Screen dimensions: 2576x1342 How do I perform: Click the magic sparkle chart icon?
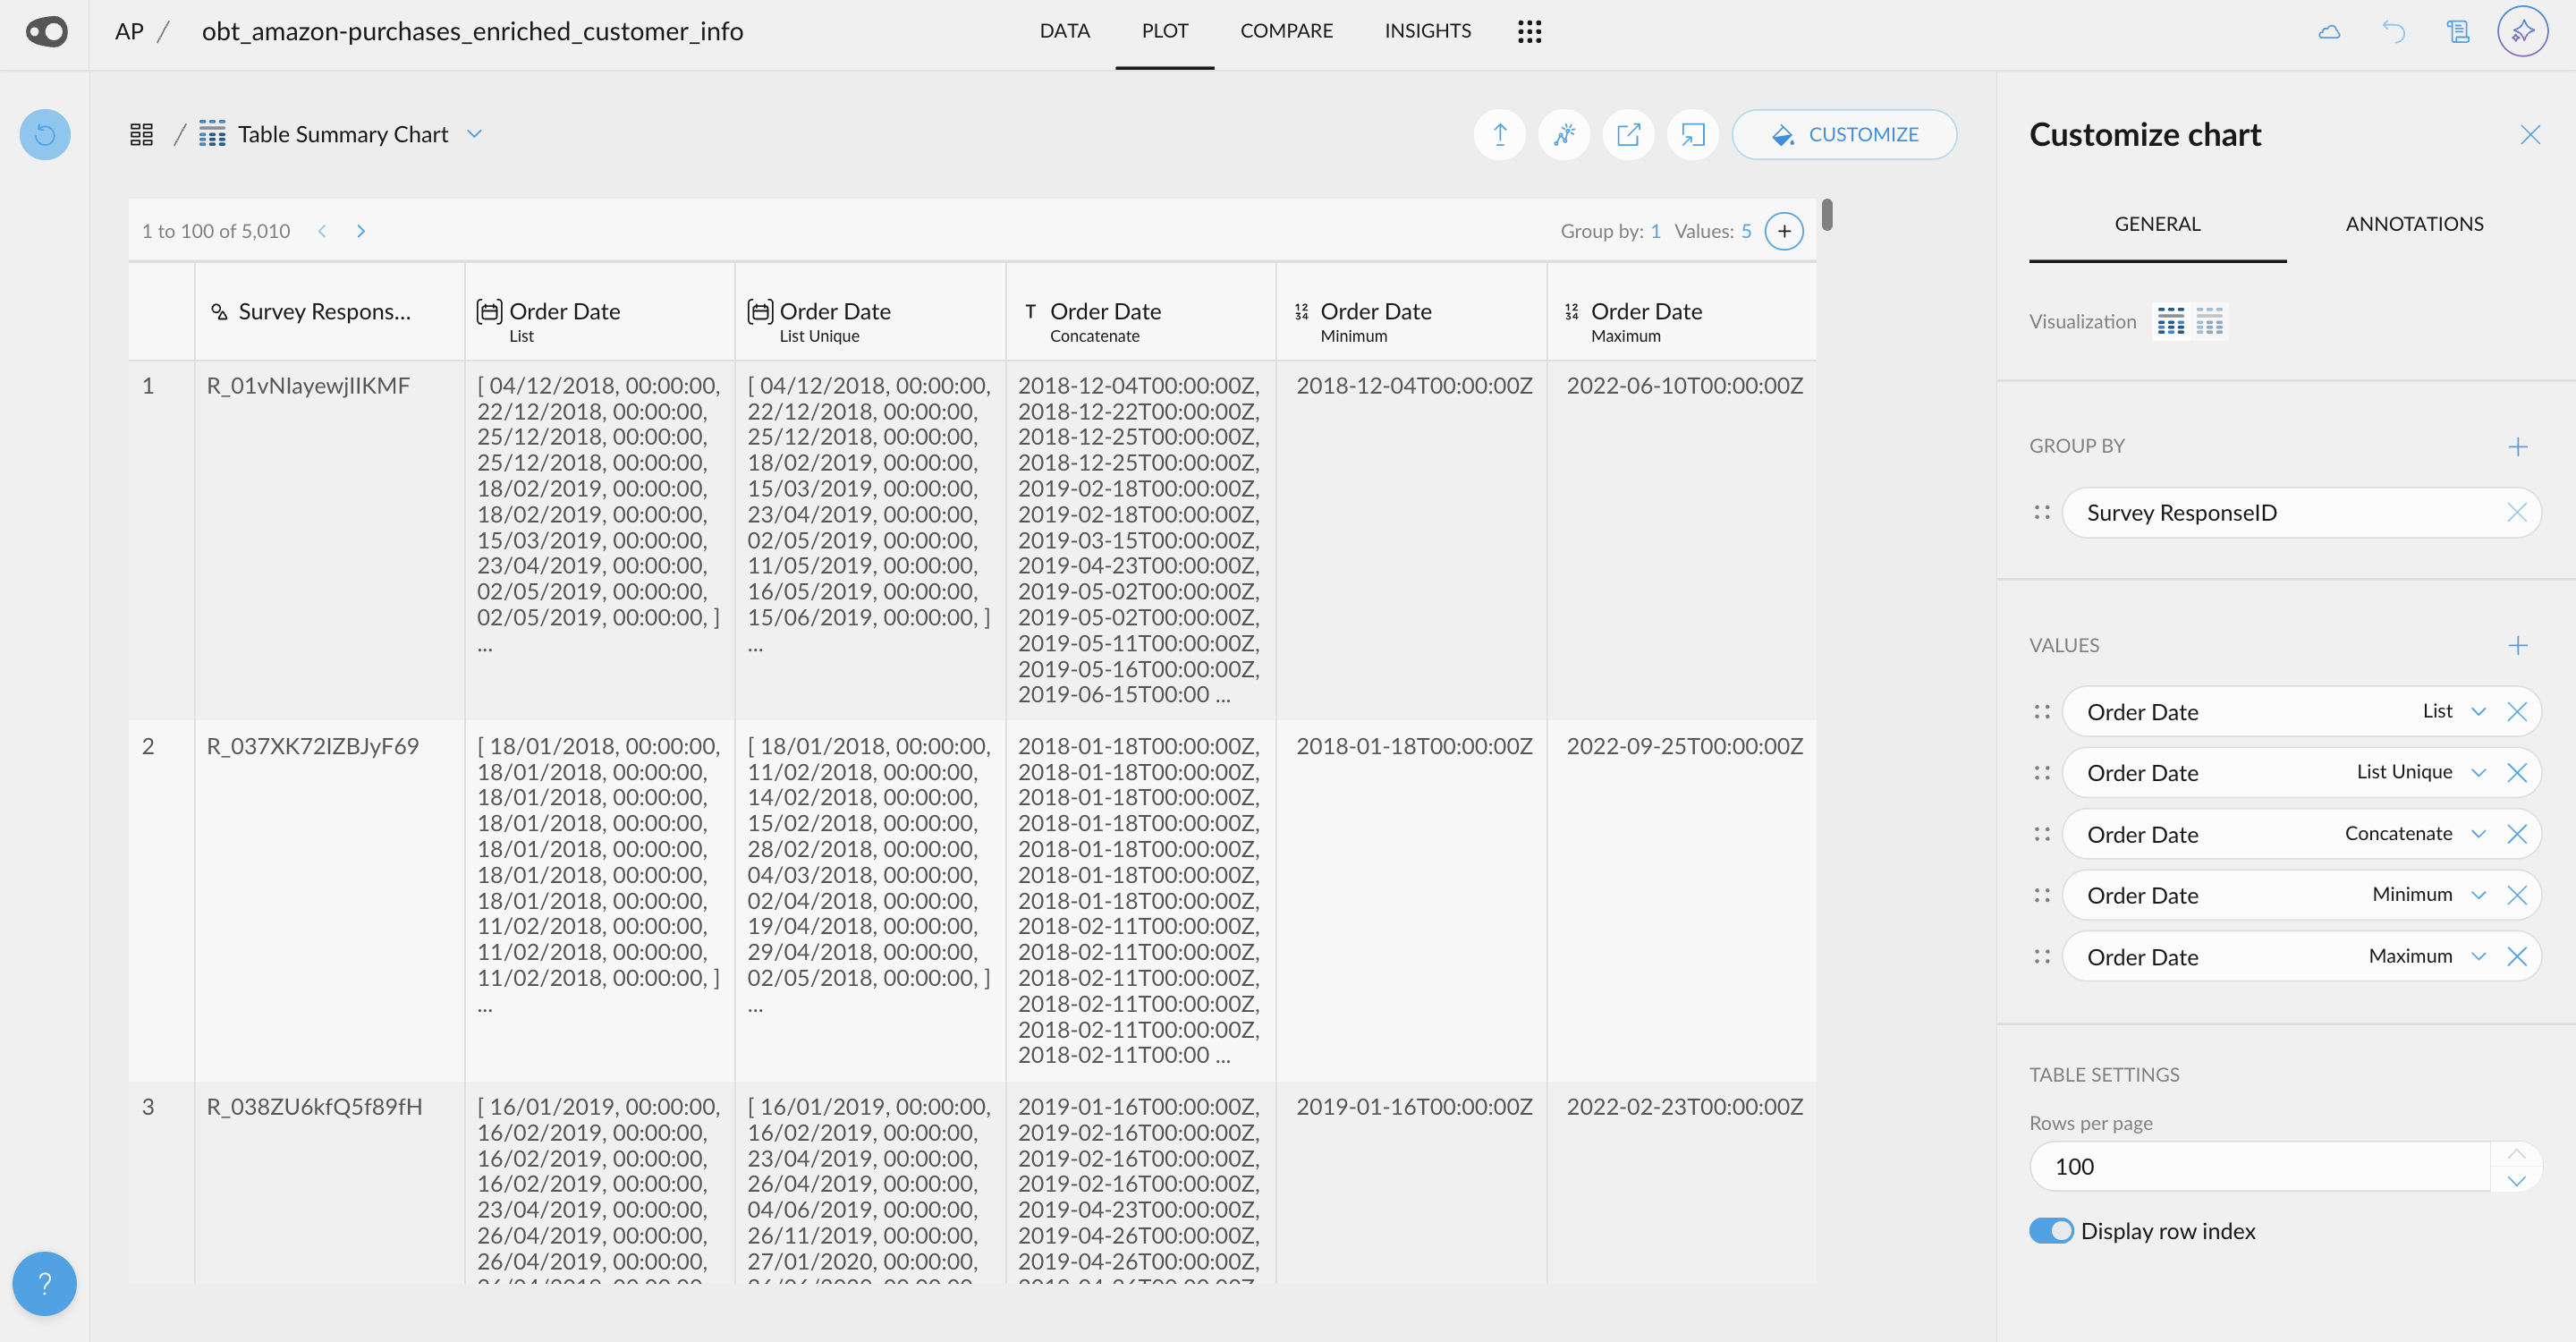coord(1564,134)
